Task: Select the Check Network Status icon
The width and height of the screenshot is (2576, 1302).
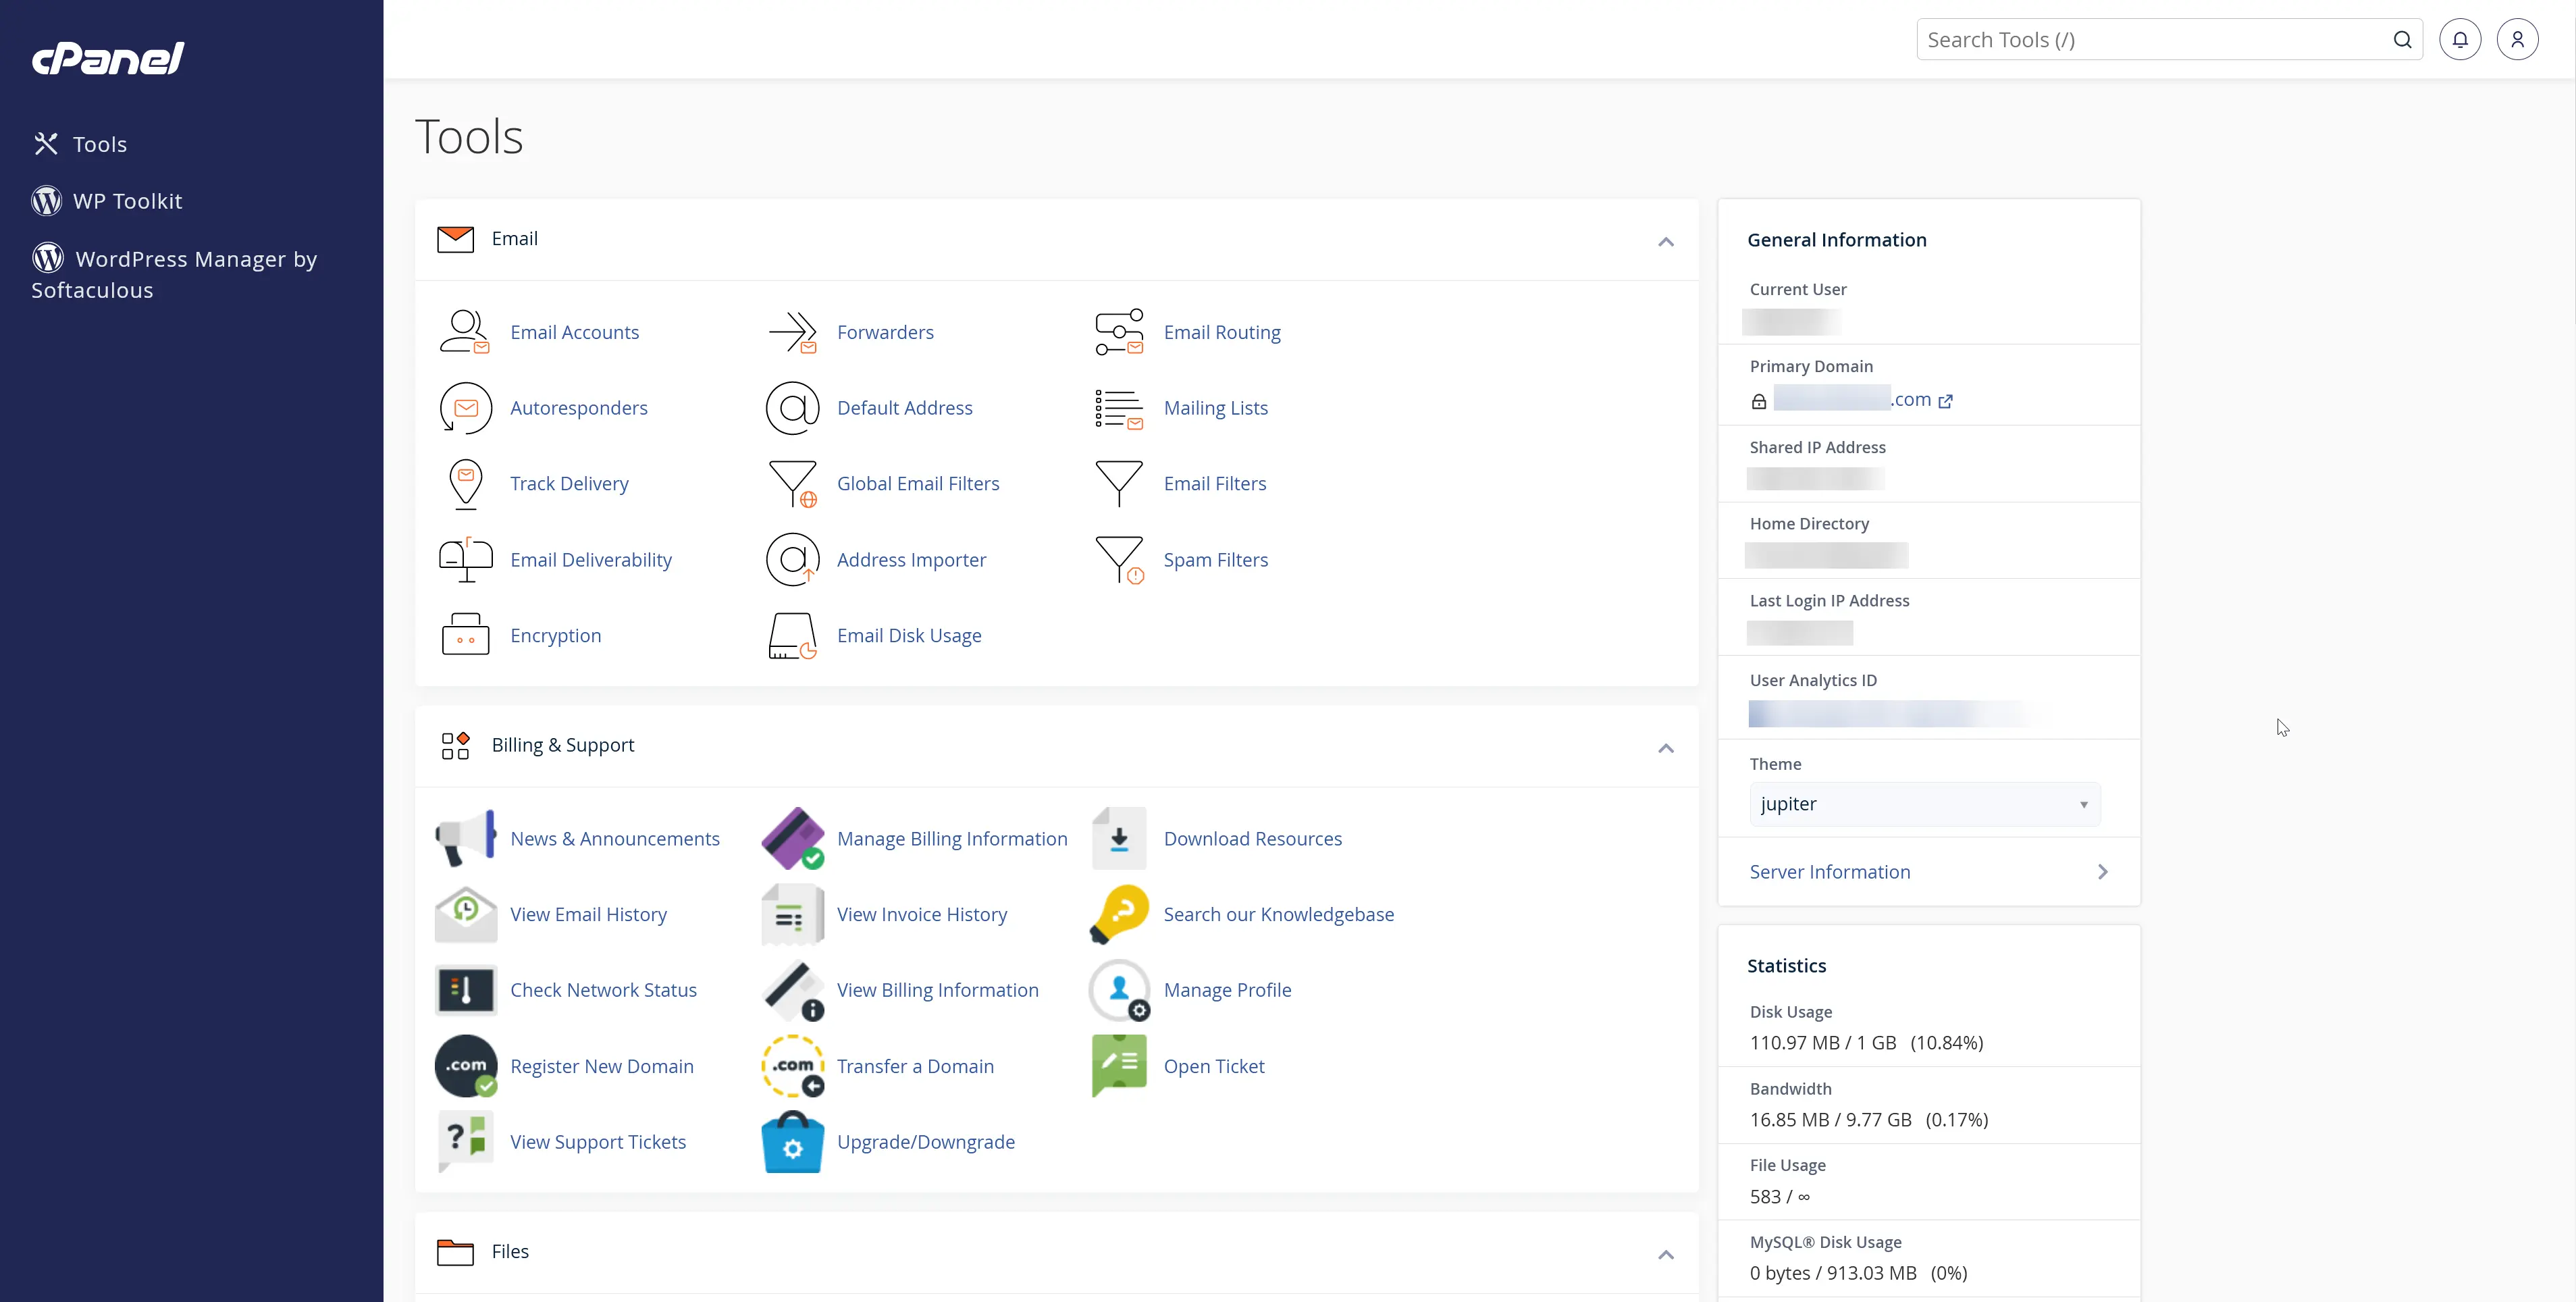Action: [465, 990]
